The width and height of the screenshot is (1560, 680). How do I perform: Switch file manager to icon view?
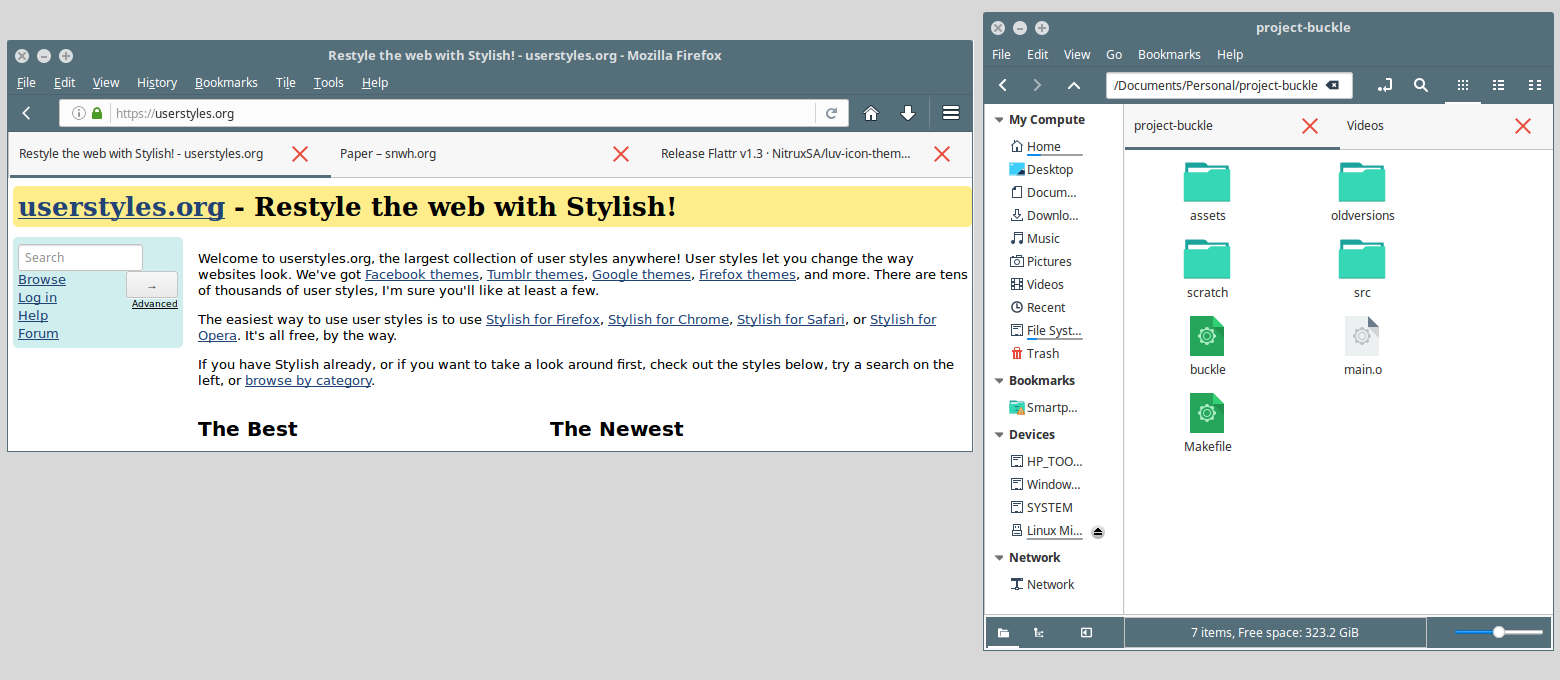coord(1463,86)
